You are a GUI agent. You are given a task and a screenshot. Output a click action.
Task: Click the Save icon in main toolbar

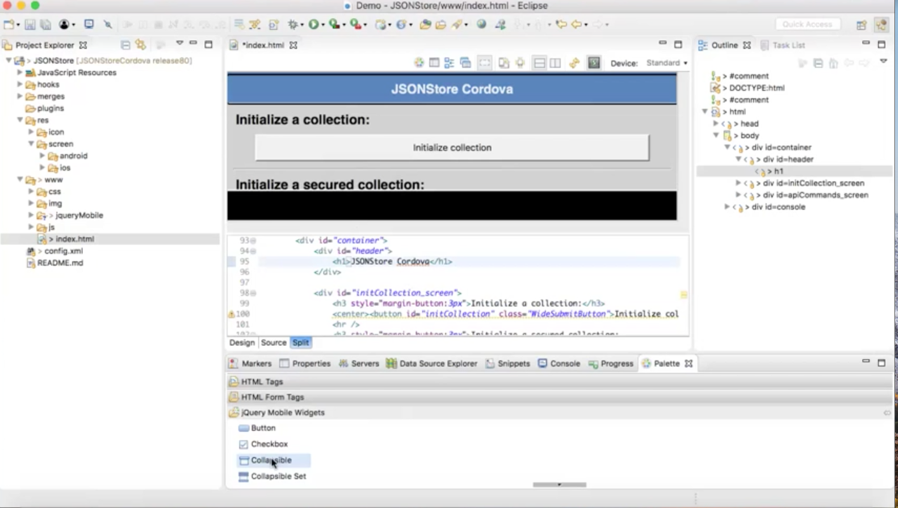click(30, 24)
